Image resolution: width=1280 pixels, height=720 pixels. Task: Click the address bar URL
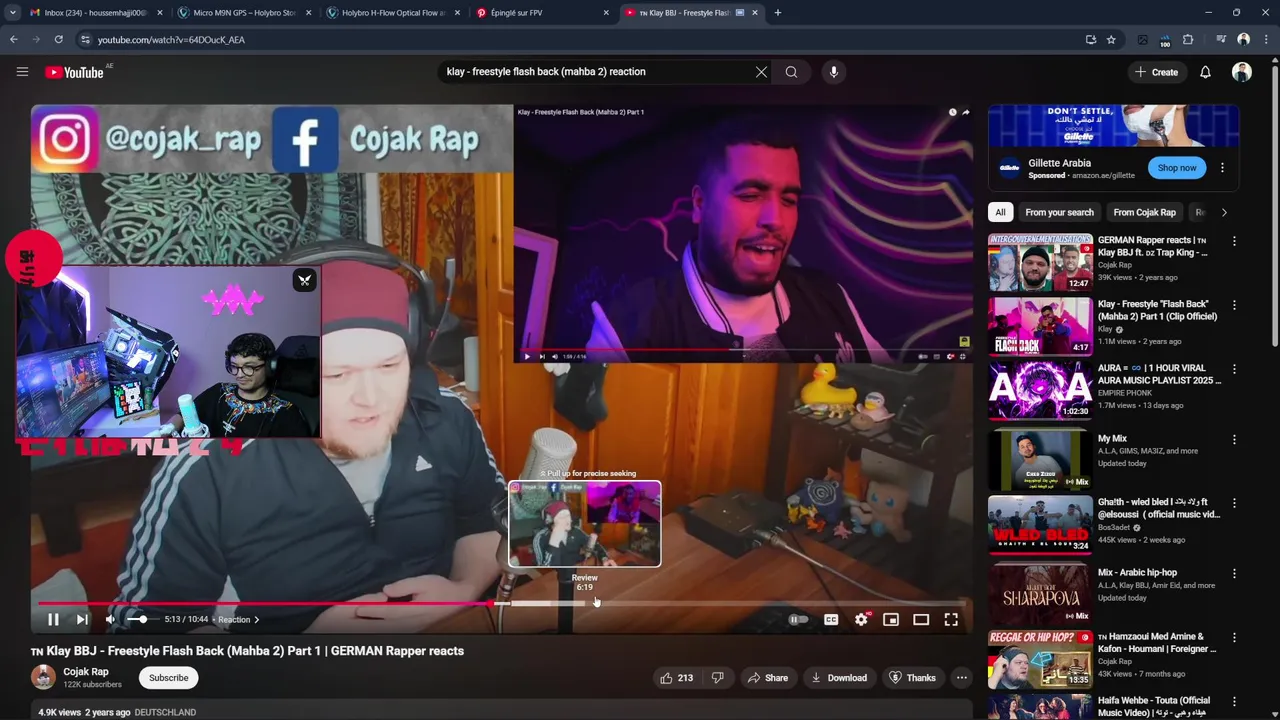tap(171, 40)
